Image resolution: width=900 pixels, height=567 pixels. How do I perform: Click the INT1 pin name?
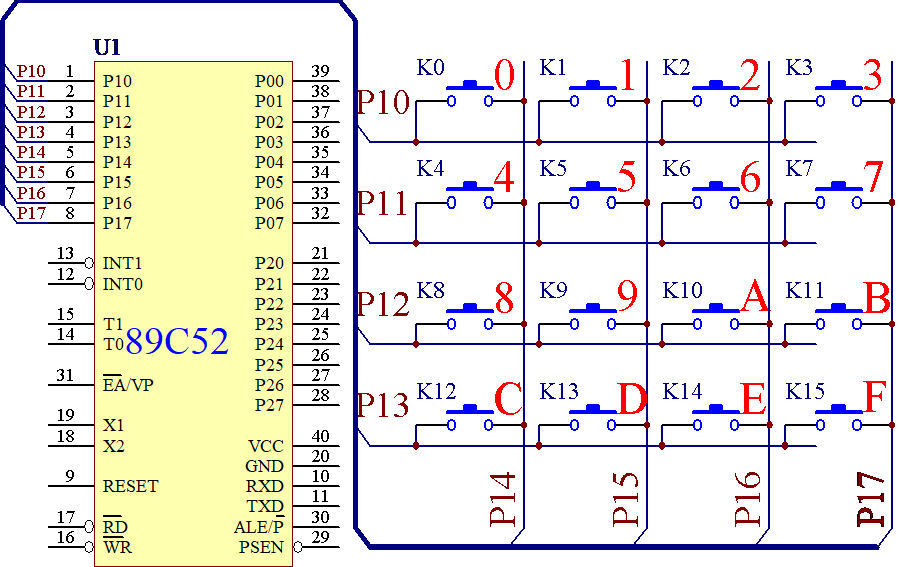(122, 263)
